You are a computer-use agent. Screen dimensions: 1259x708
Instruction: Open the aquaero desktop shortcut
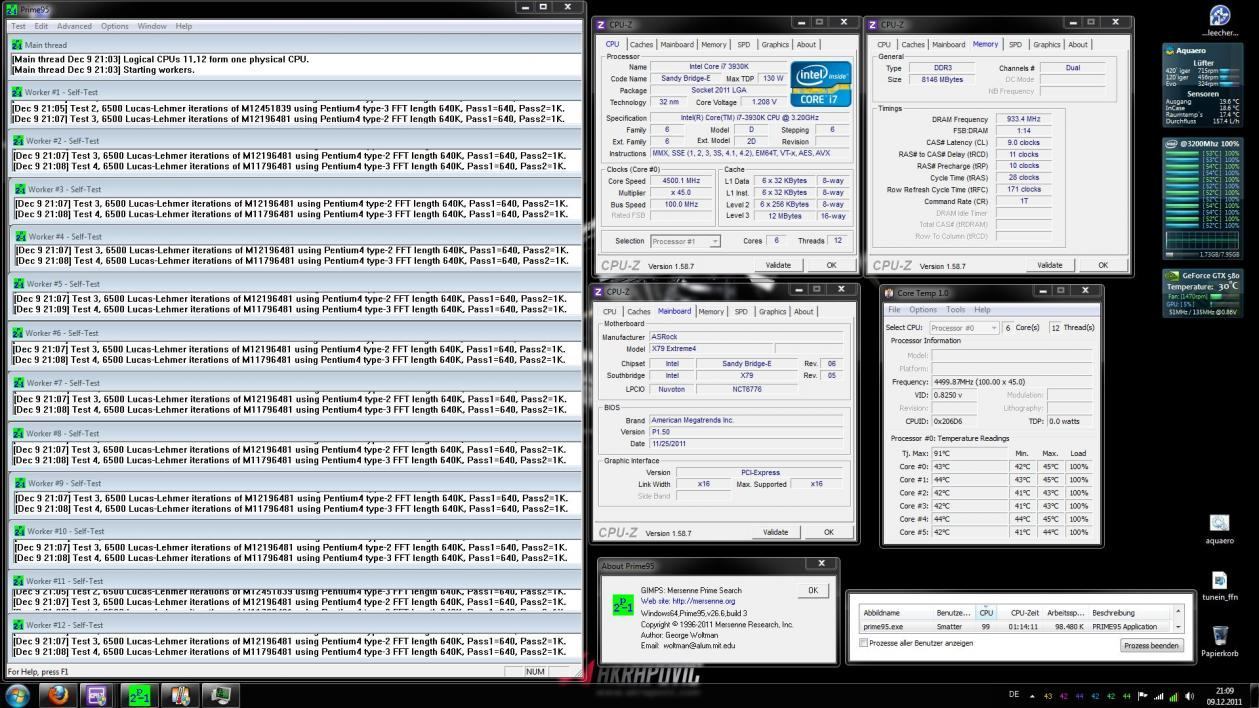[1219, 529]
